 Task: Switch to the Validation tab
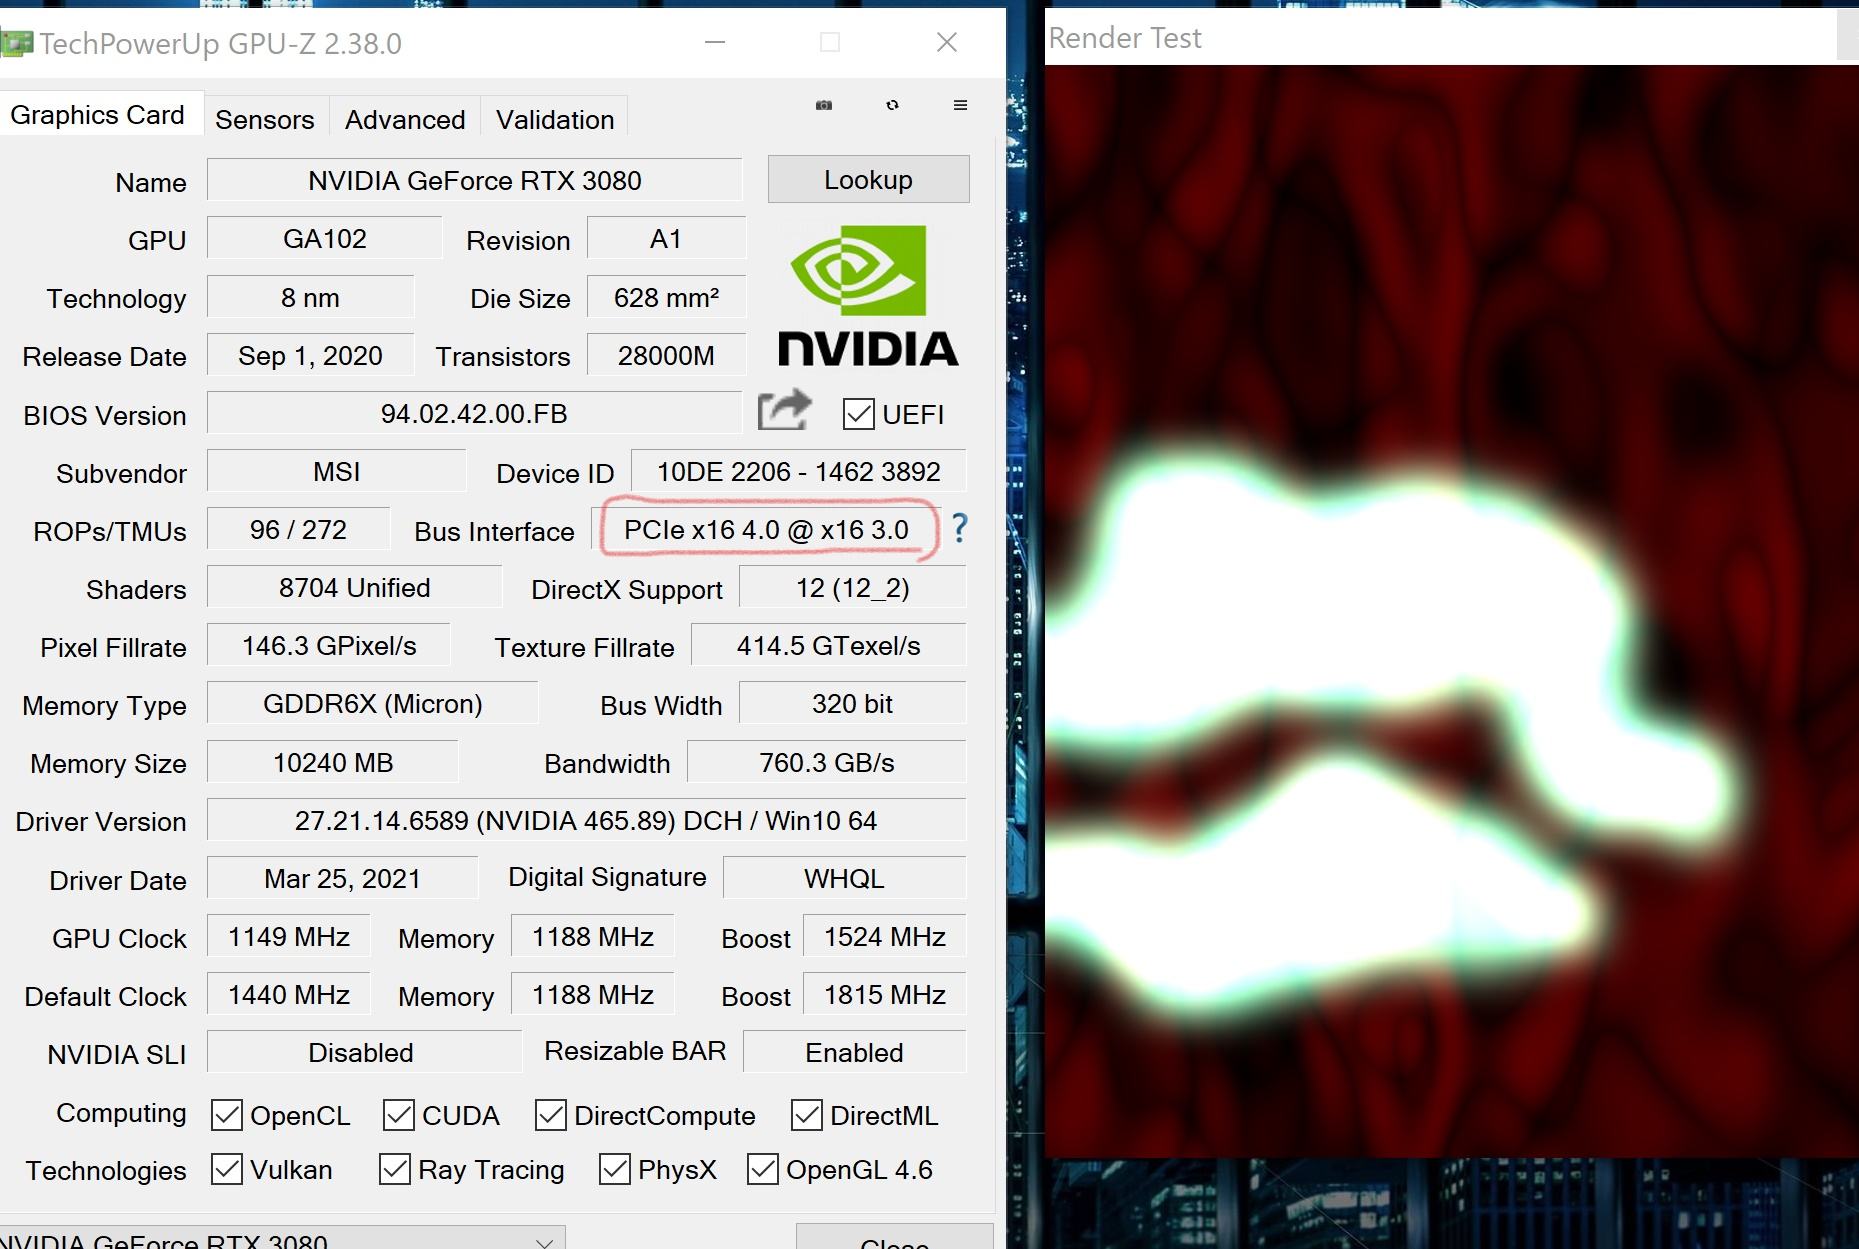[x=555, y=119]
